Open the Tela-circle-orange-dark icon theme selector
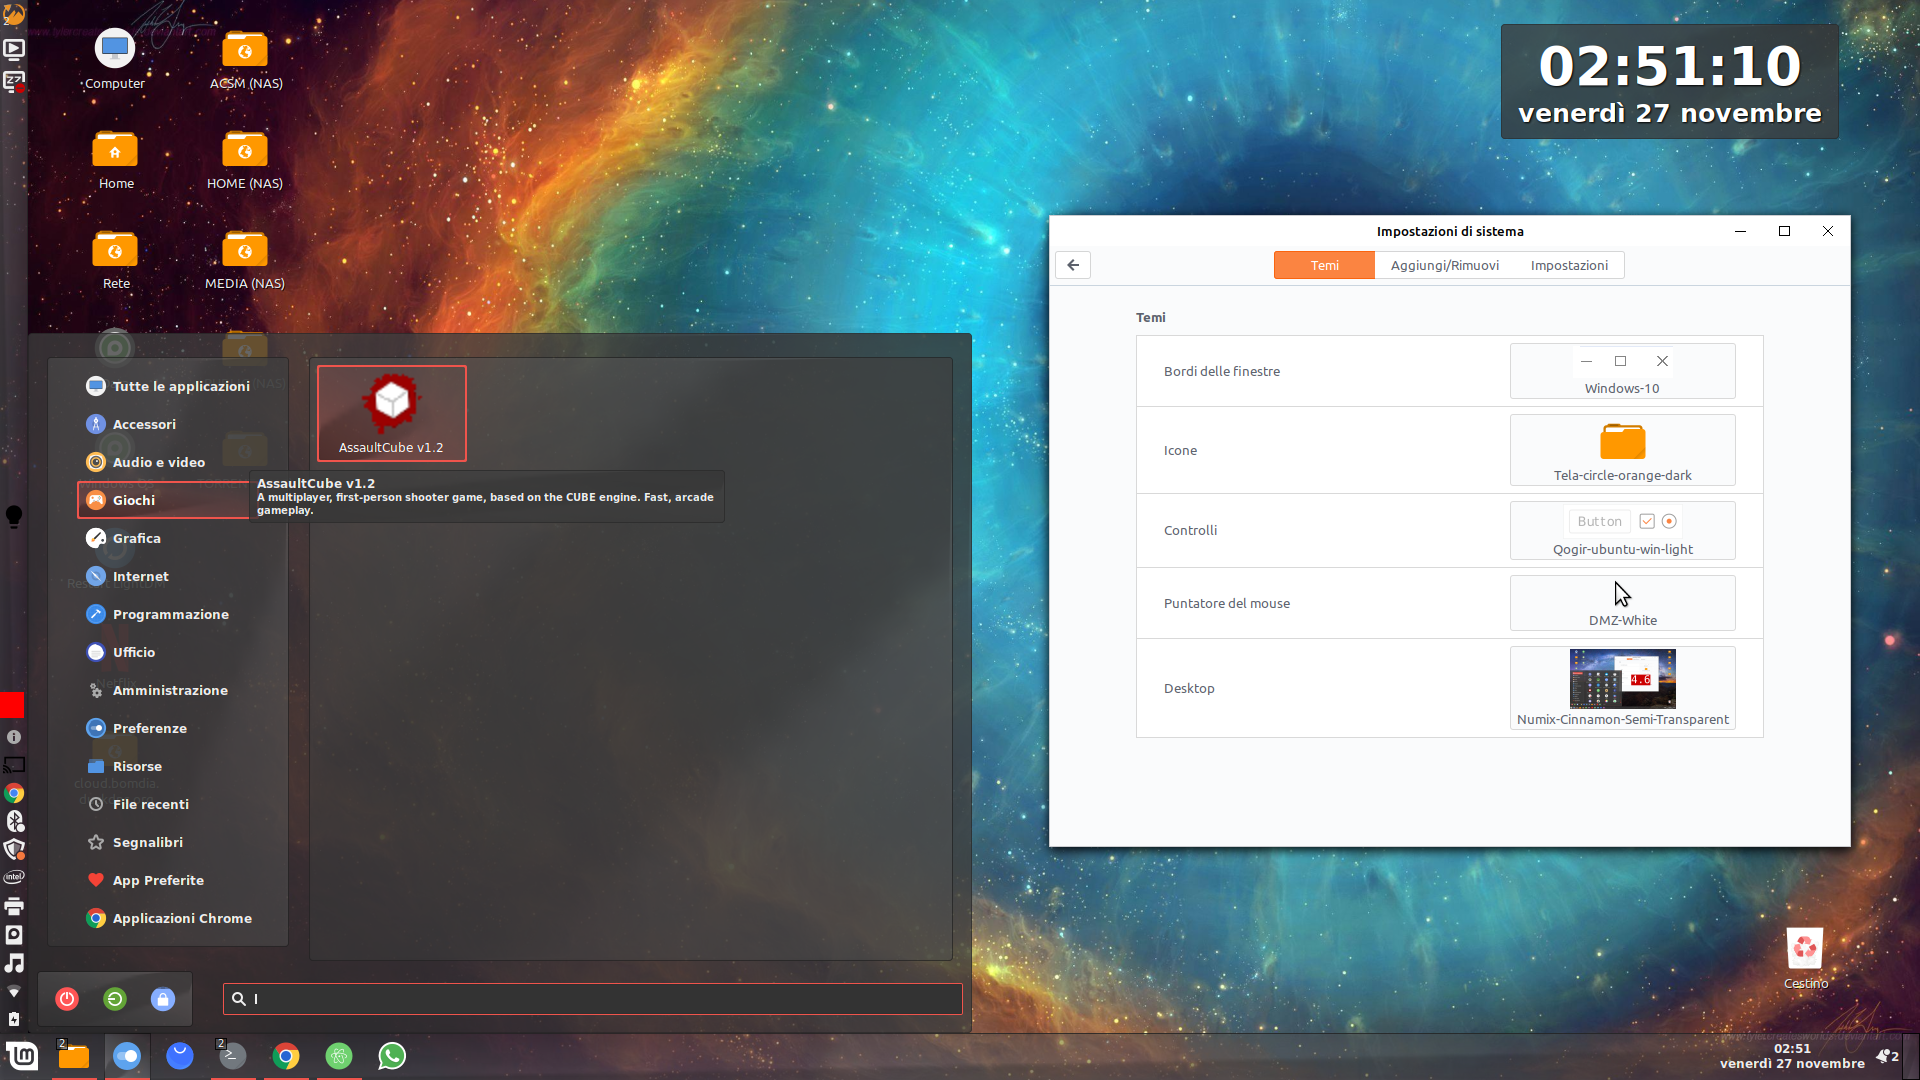Screen dimensions: 1920x1080 pyautogui.click(x=1622, y=450)
